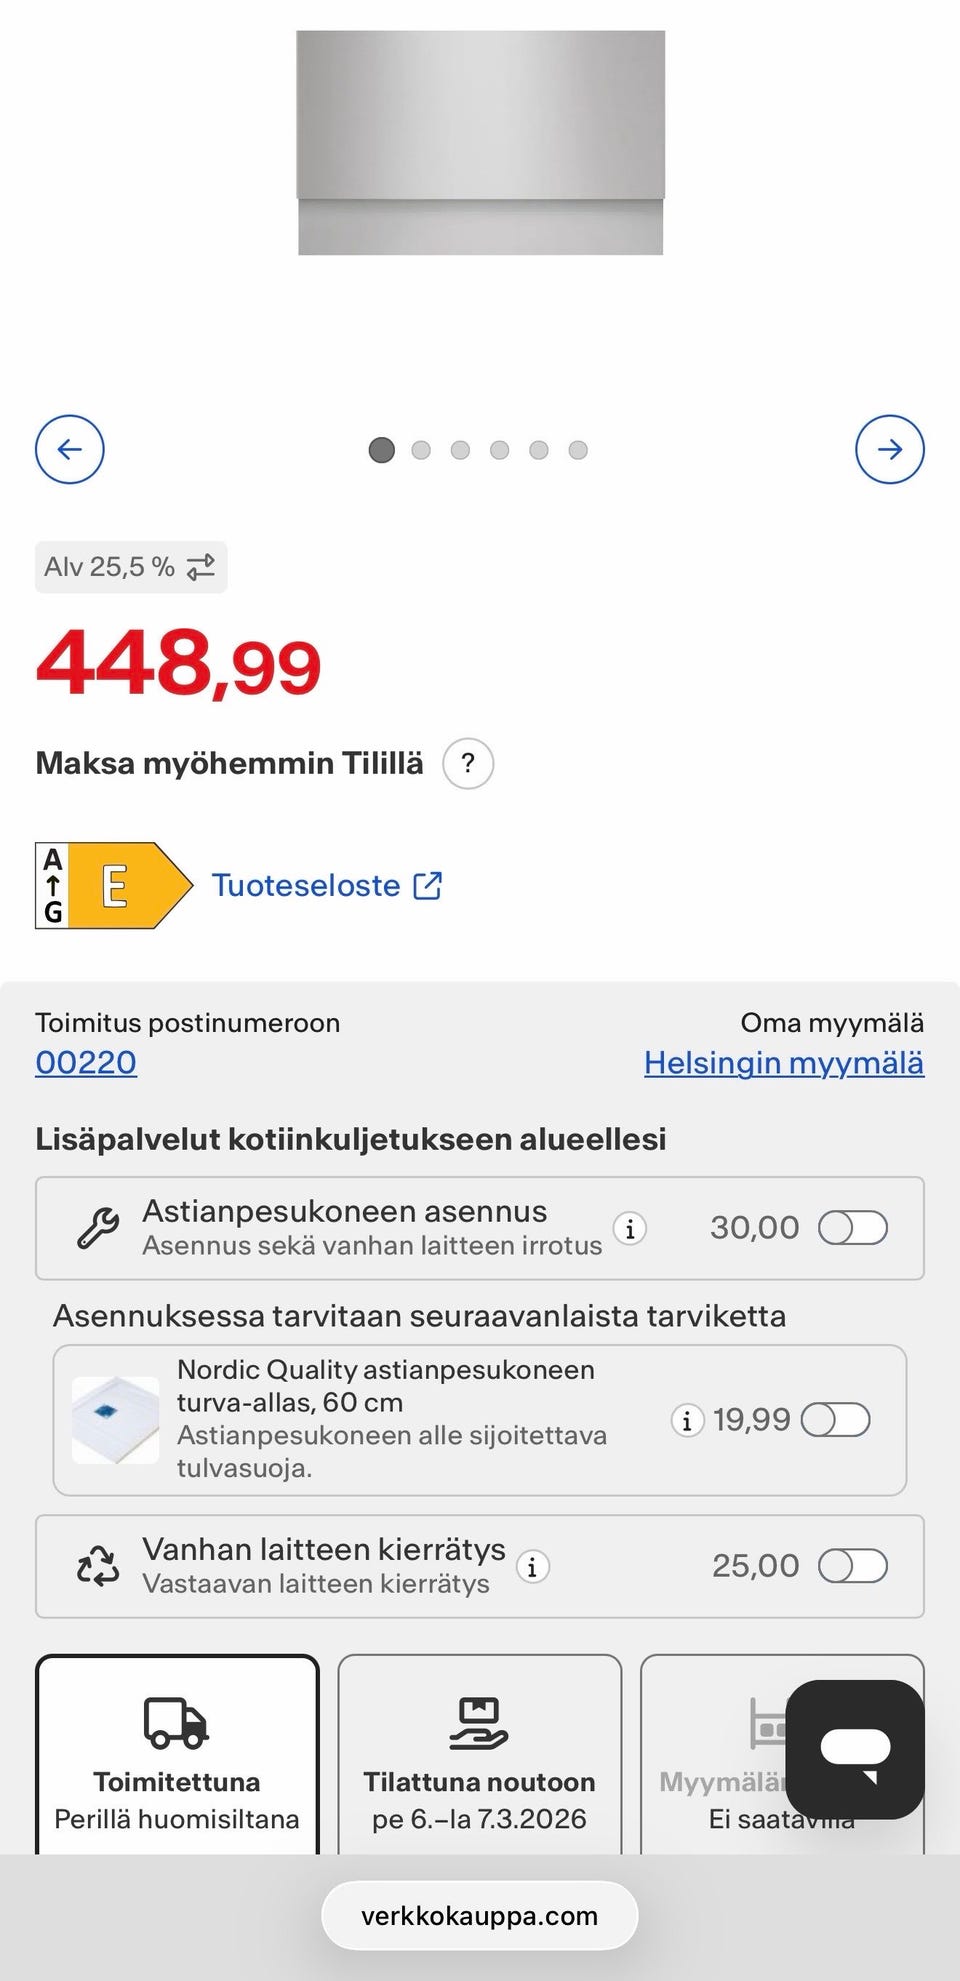Go to the previous product image

(x=70, y=449)
